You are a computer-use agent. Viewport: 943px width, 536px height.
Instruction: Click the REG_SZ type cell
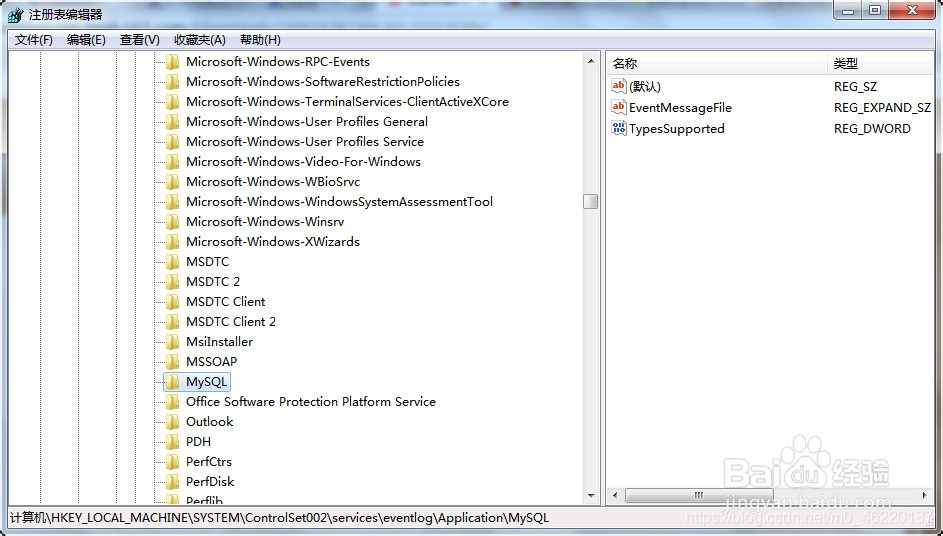pos(855,87)
